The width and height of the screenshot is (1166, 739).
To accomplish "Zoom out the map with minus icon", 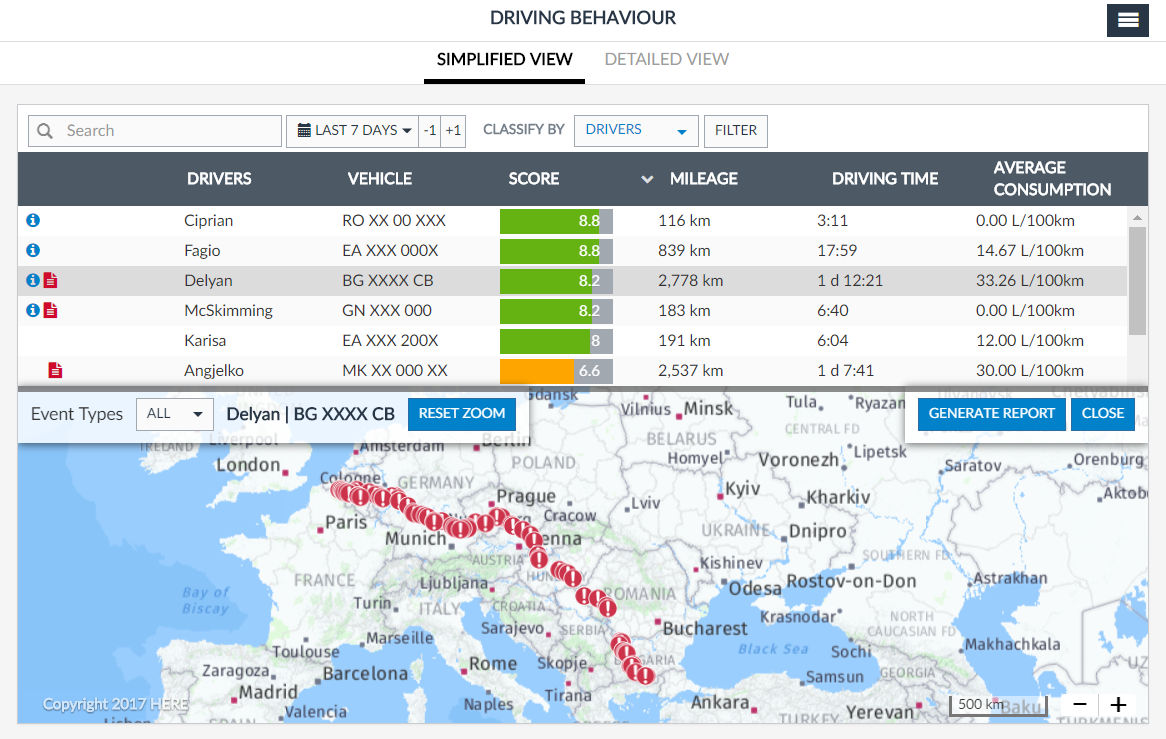I will tap(1080, 705).
